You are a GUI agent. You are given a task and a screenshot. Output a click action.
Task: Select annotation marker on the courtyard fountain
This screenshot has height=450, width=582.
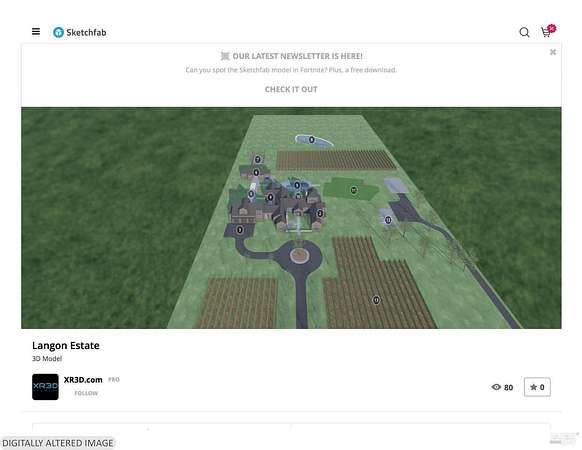(297, 185)
